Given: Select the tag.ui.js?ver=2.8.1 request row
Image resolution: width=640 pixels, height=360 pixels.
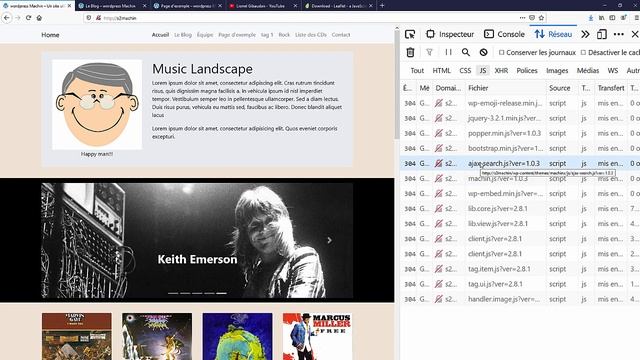Looking at the screenshot, I should tap(520, 284).
